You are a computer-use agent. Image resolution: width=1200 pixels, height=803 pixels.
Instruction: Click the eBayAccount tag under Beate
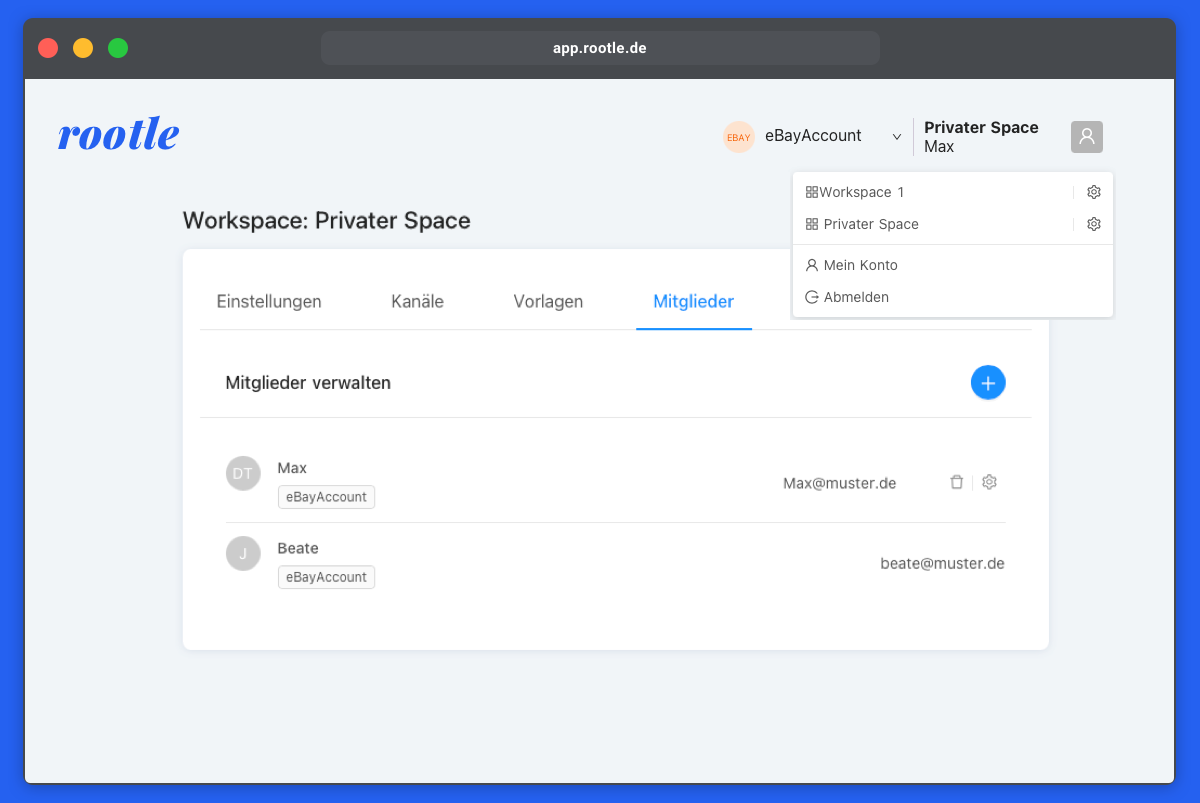[326, 577]
